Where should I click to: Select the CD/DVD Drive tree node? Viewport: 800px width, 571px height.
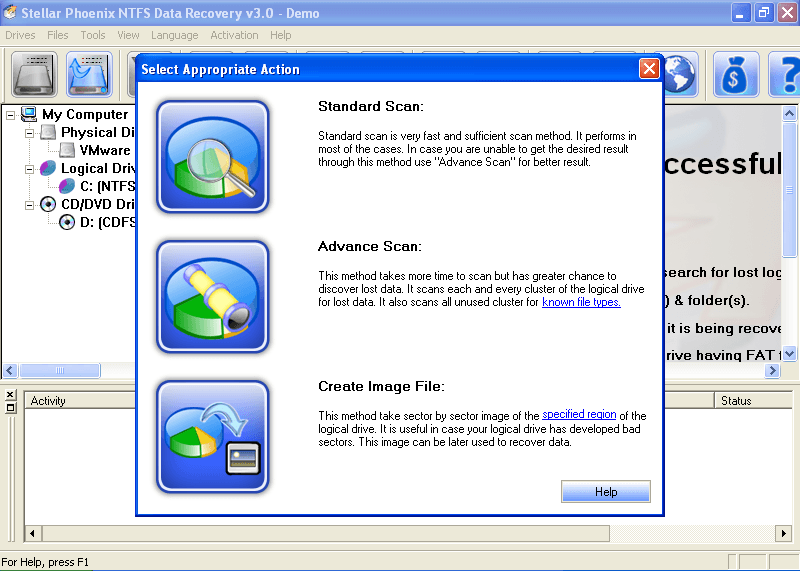click(88, 205)
